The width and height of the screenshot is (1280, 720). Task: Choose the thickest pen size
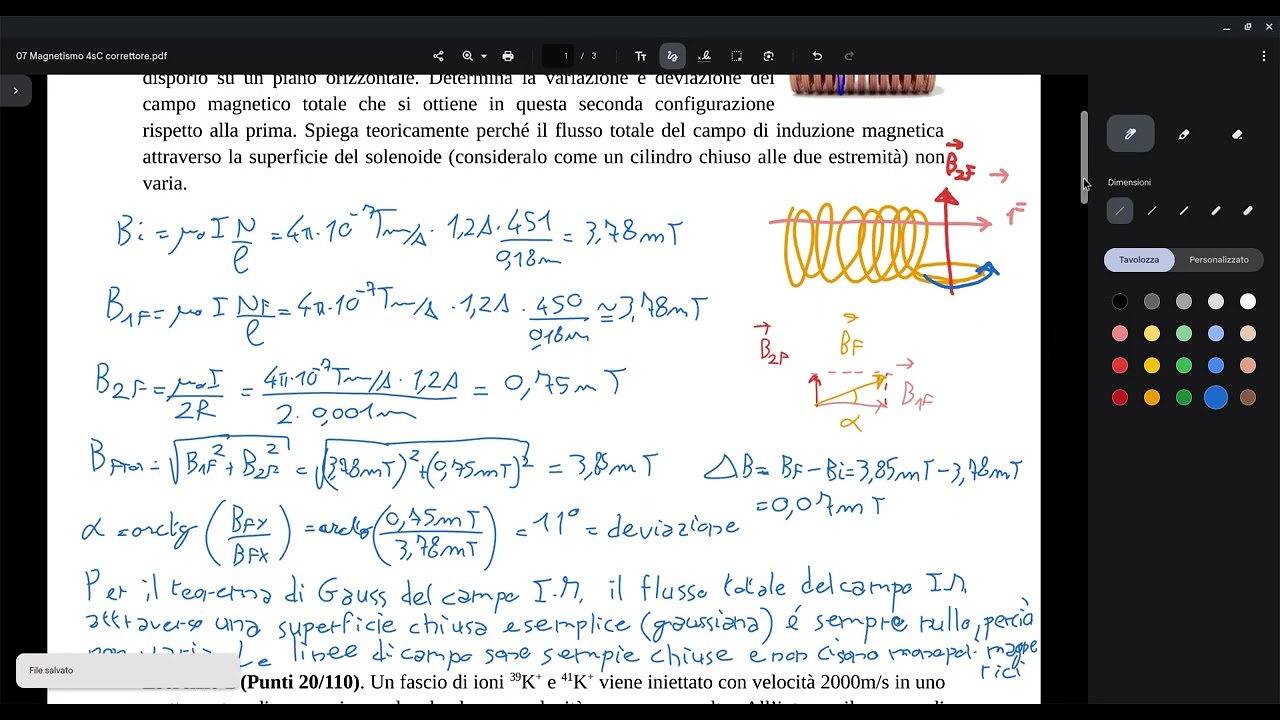point(1248,211)
